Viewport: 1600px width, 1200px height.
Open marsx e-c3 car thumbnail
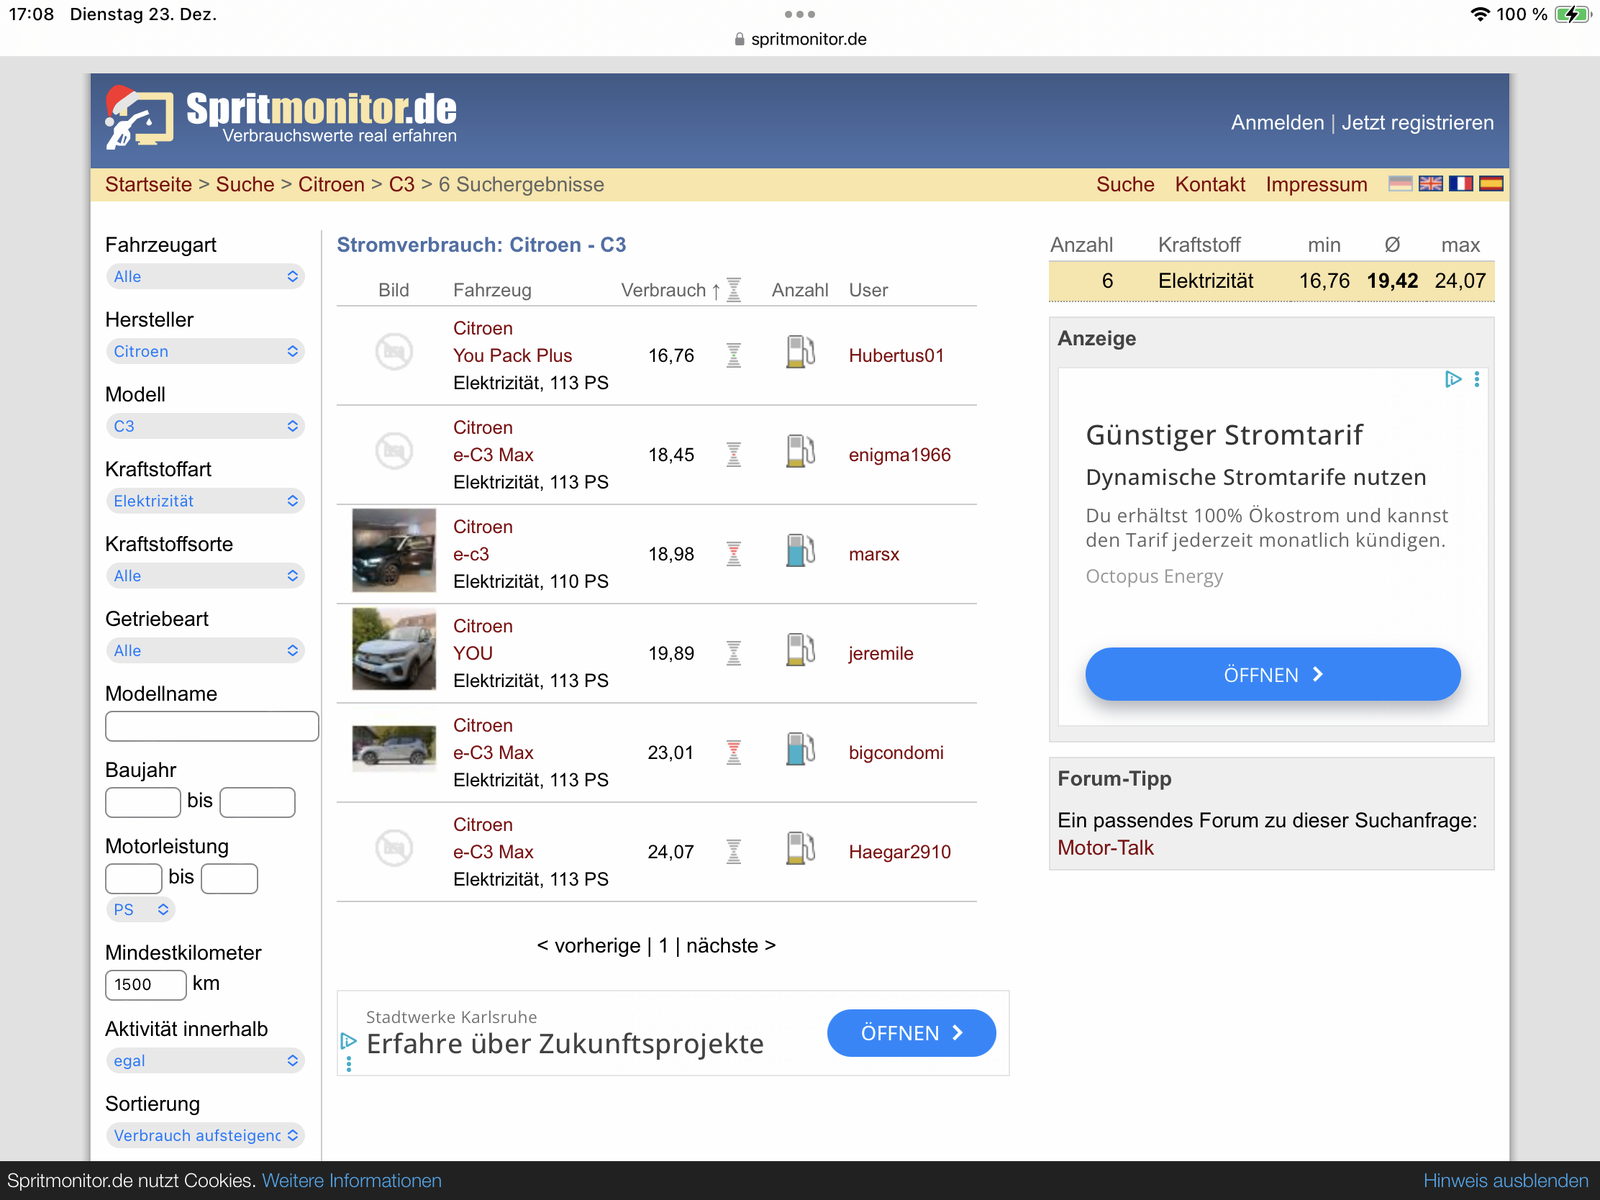click(x=394, y=551)
